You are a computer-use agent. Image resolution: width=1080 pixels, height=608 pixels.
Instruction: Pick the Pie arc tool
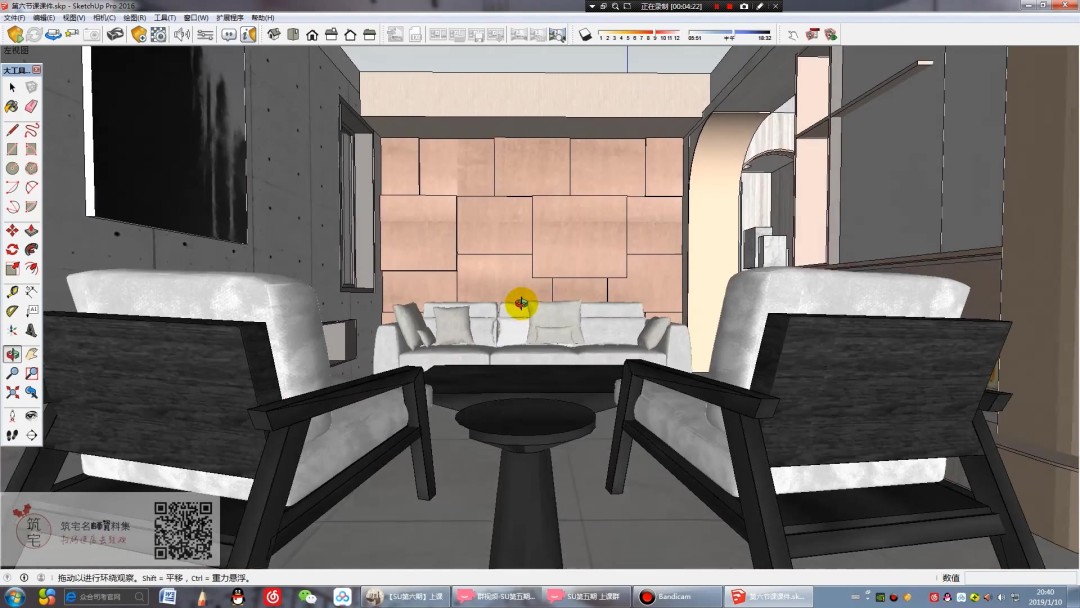[32, 207]
